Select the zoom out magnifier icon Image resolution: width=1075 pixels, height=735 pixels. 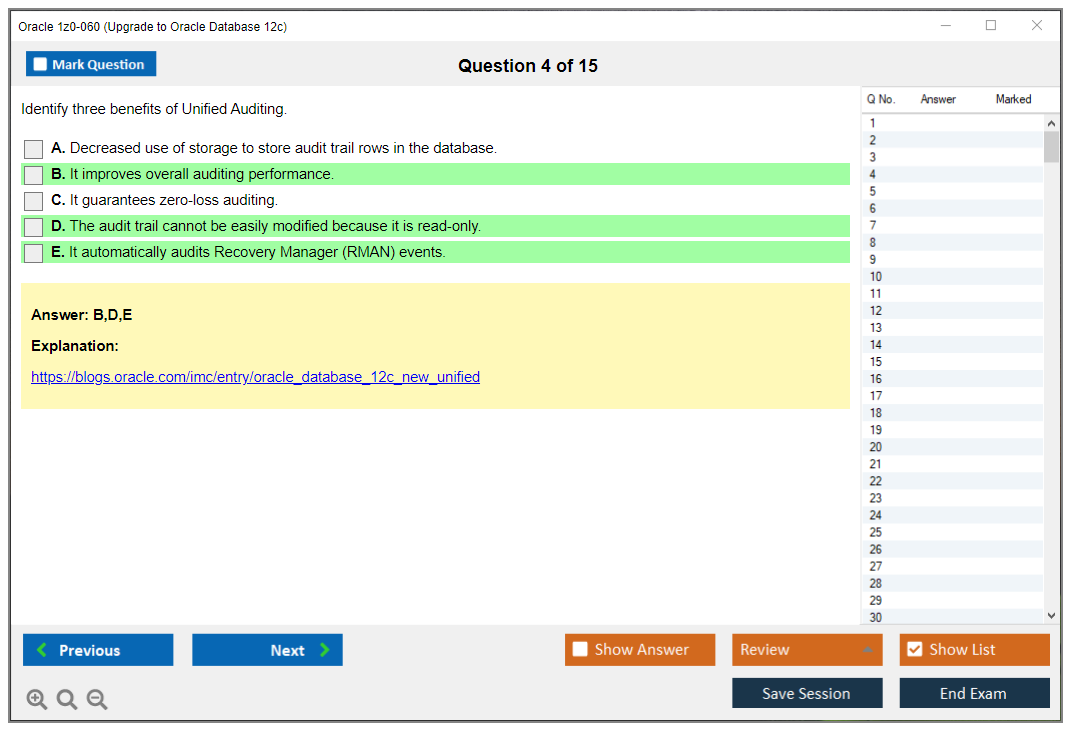(97, 699)
